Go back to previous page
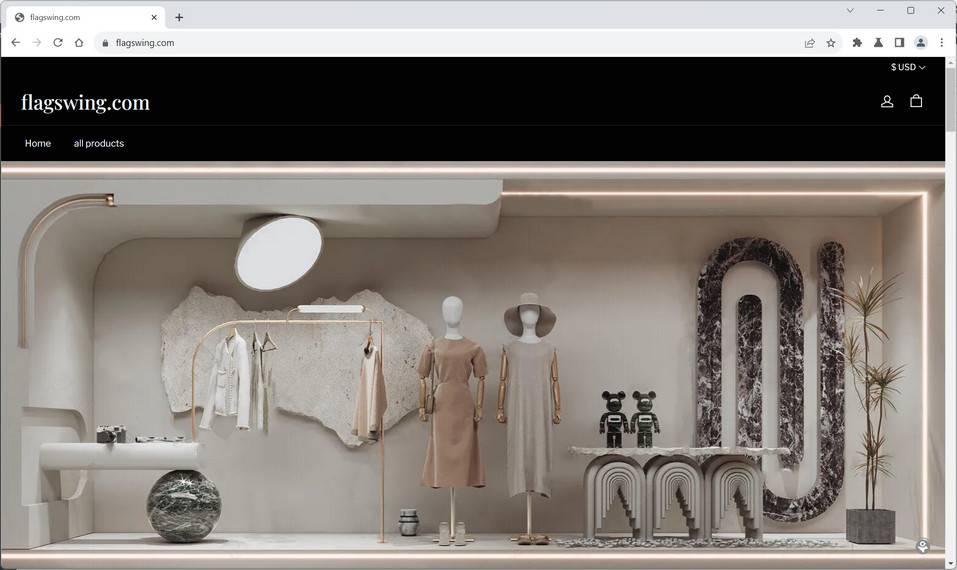957x570 pixels. coord(16,43)
